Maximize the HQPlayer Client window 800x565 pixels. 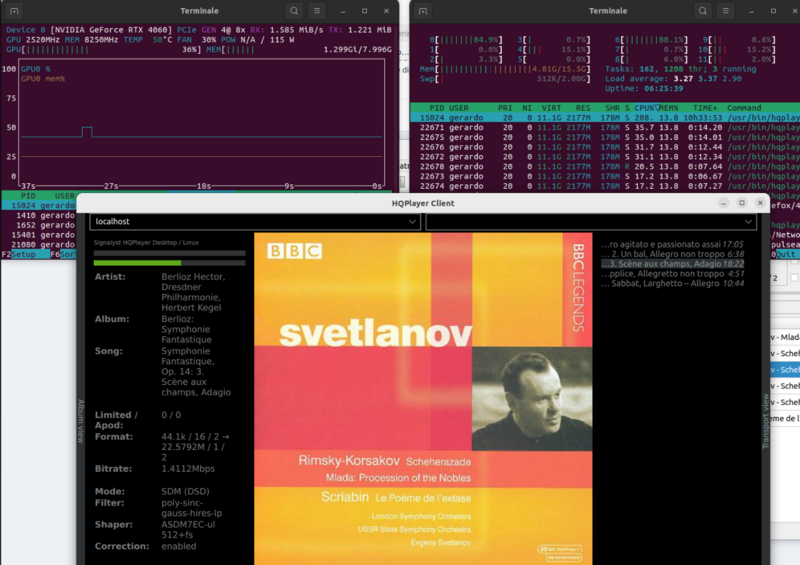(x=741, y=203)
